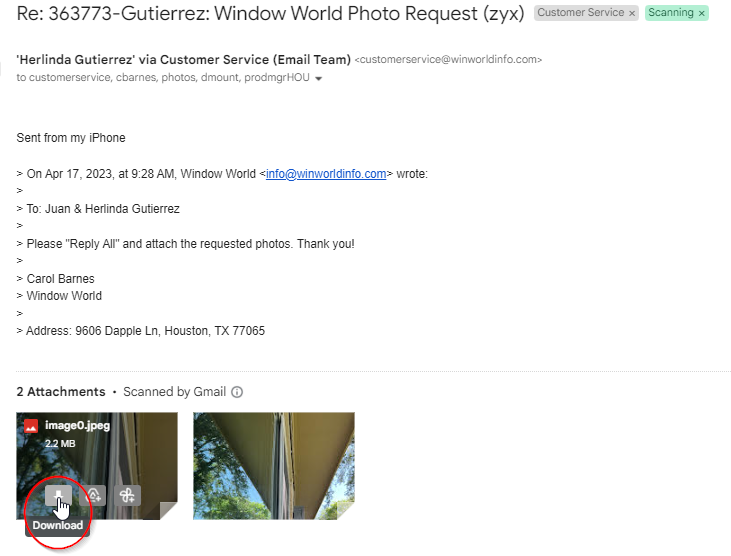This screenshot has height=556, width=731.
Task: Download the image0.jpeg attachment
Action: click(x=58, y=495)
